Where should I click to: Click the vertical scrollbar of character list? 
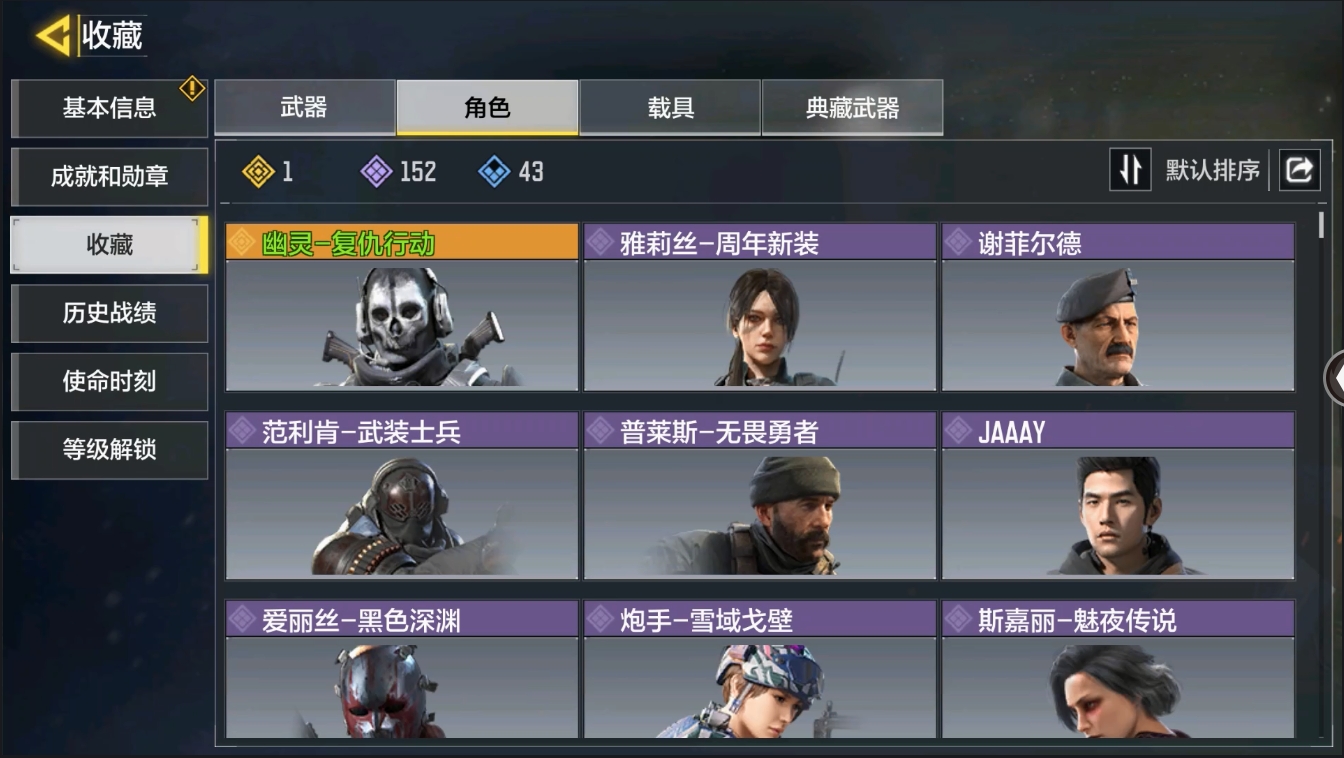[x=1321, y=225]
